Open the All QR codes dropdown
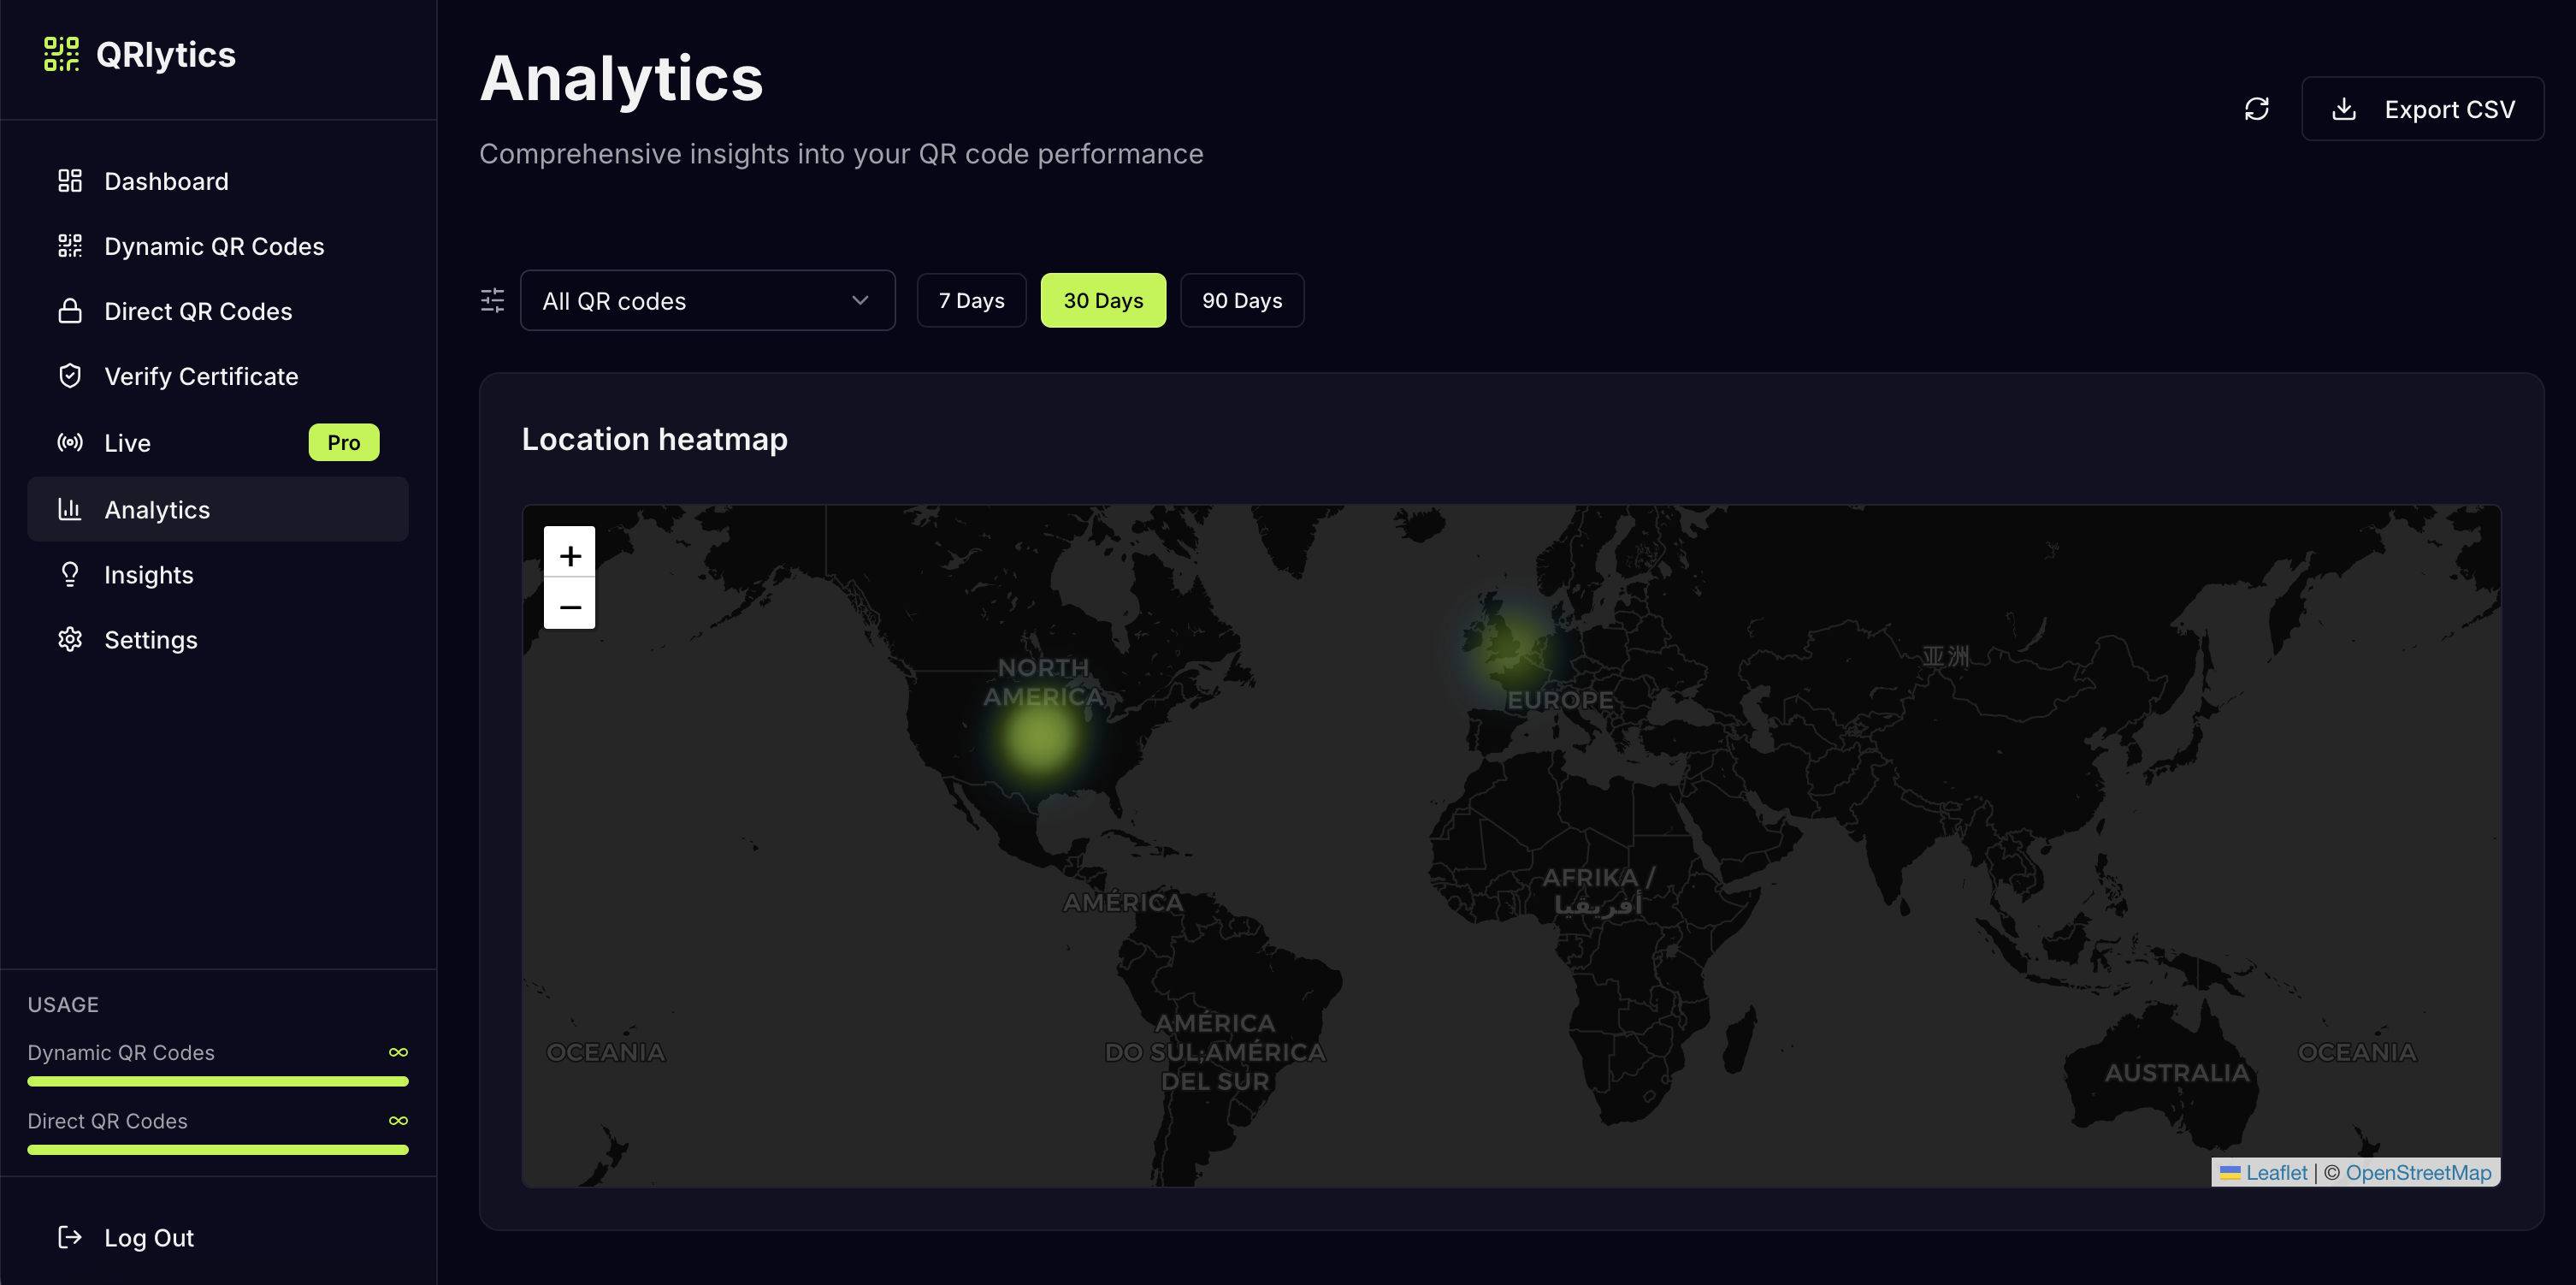Screen dimensions: 2576x1285 coord(707,300)
